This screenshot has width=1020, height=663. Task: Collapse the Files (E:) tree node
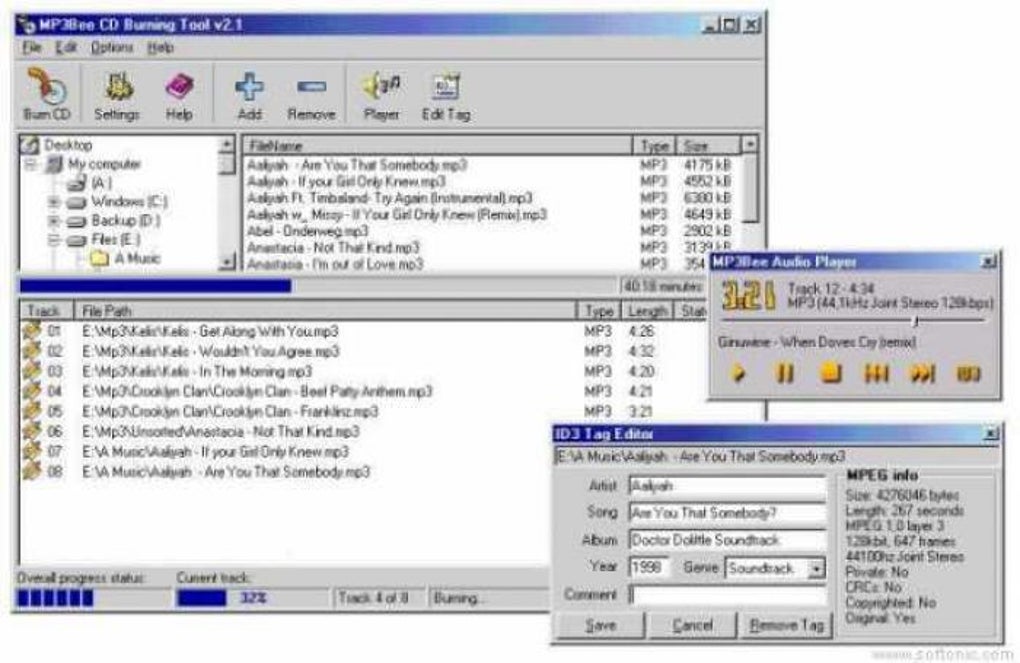(55, 239)
